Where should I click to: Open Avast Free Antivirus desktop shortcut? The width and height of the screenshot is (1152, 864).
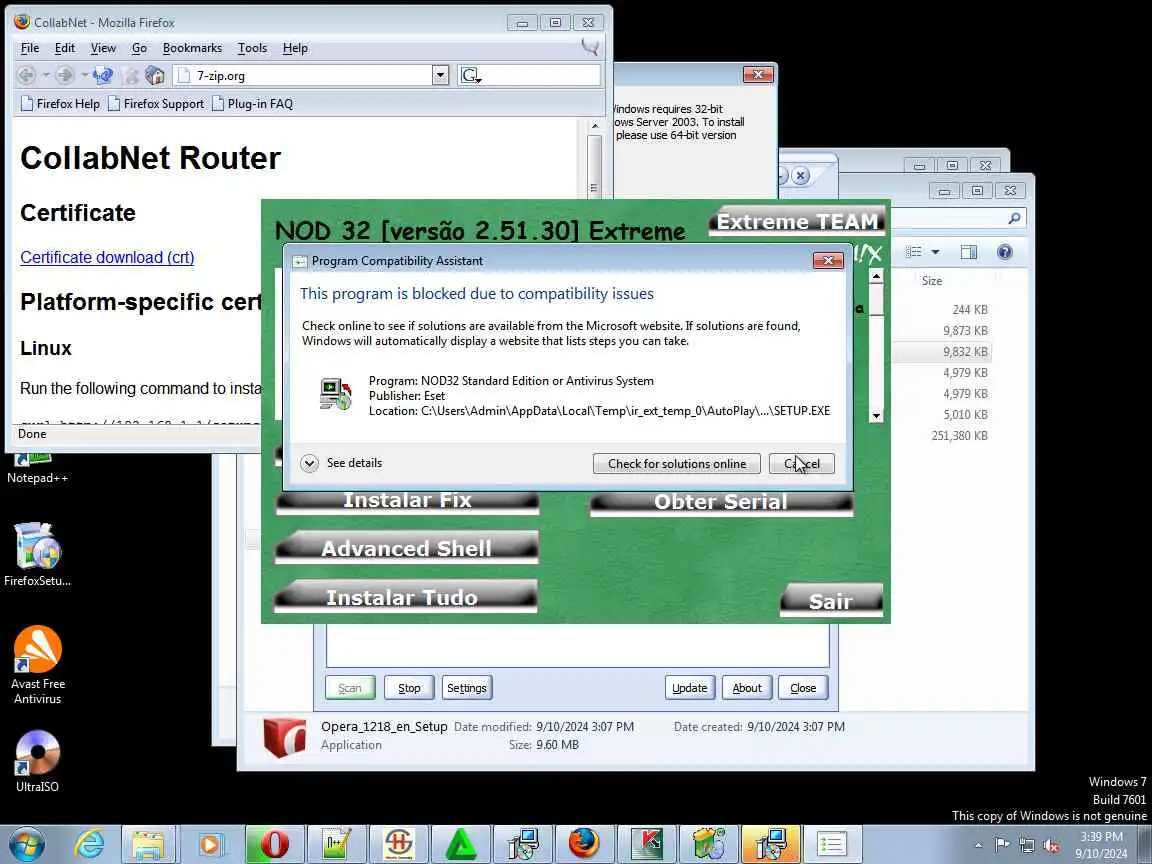click(x=37, y=665)
